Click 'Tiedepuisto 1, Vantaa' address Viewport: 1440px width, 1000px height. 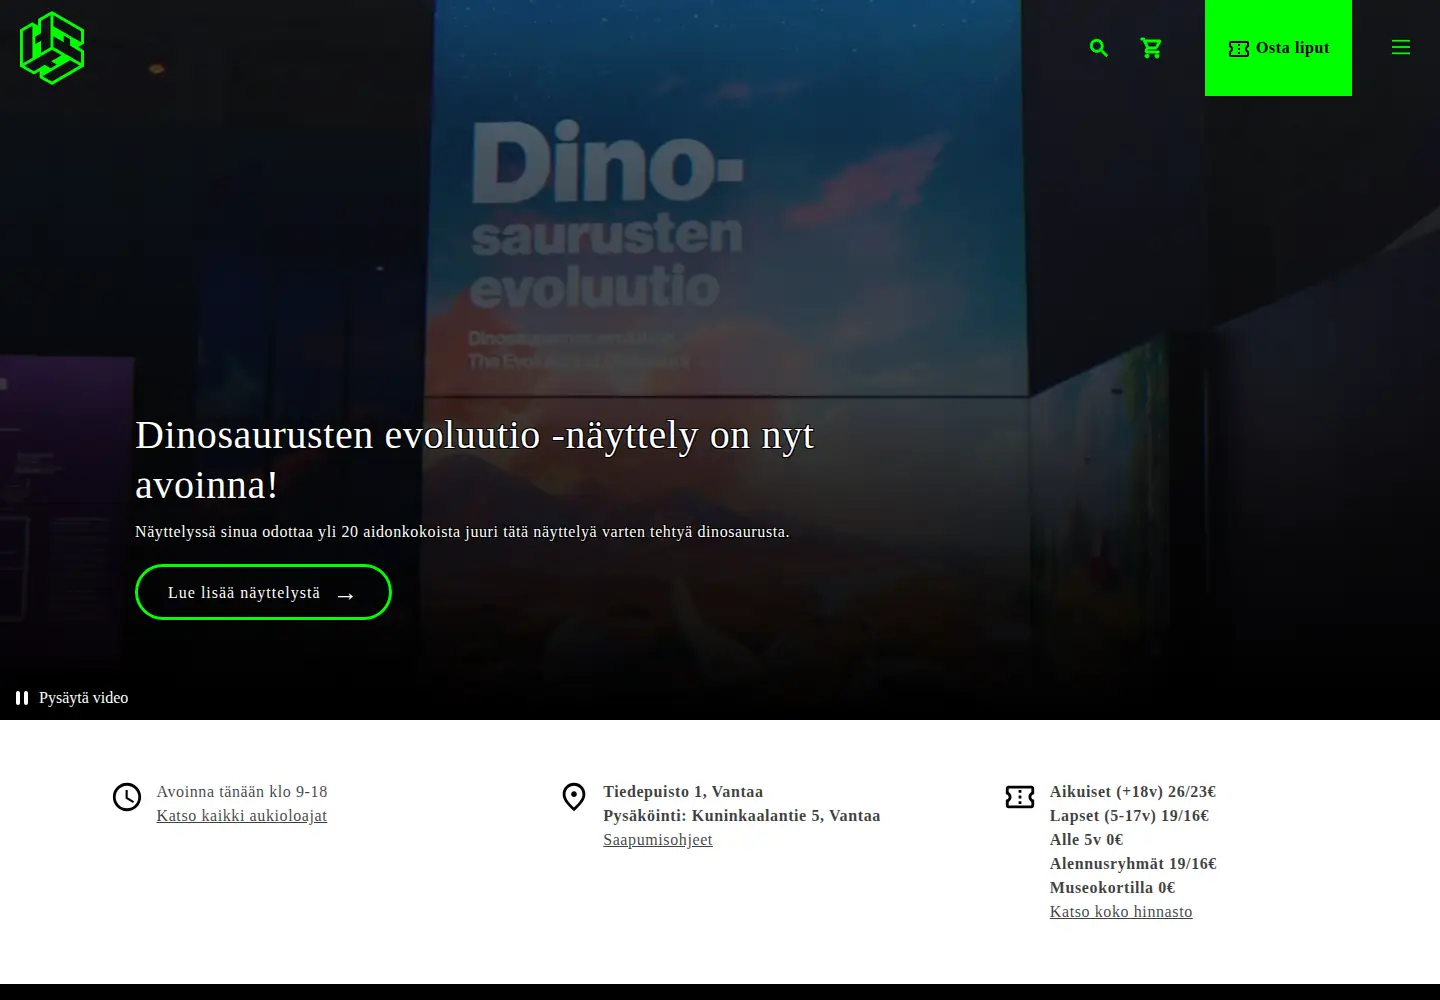tap(683, 792)
